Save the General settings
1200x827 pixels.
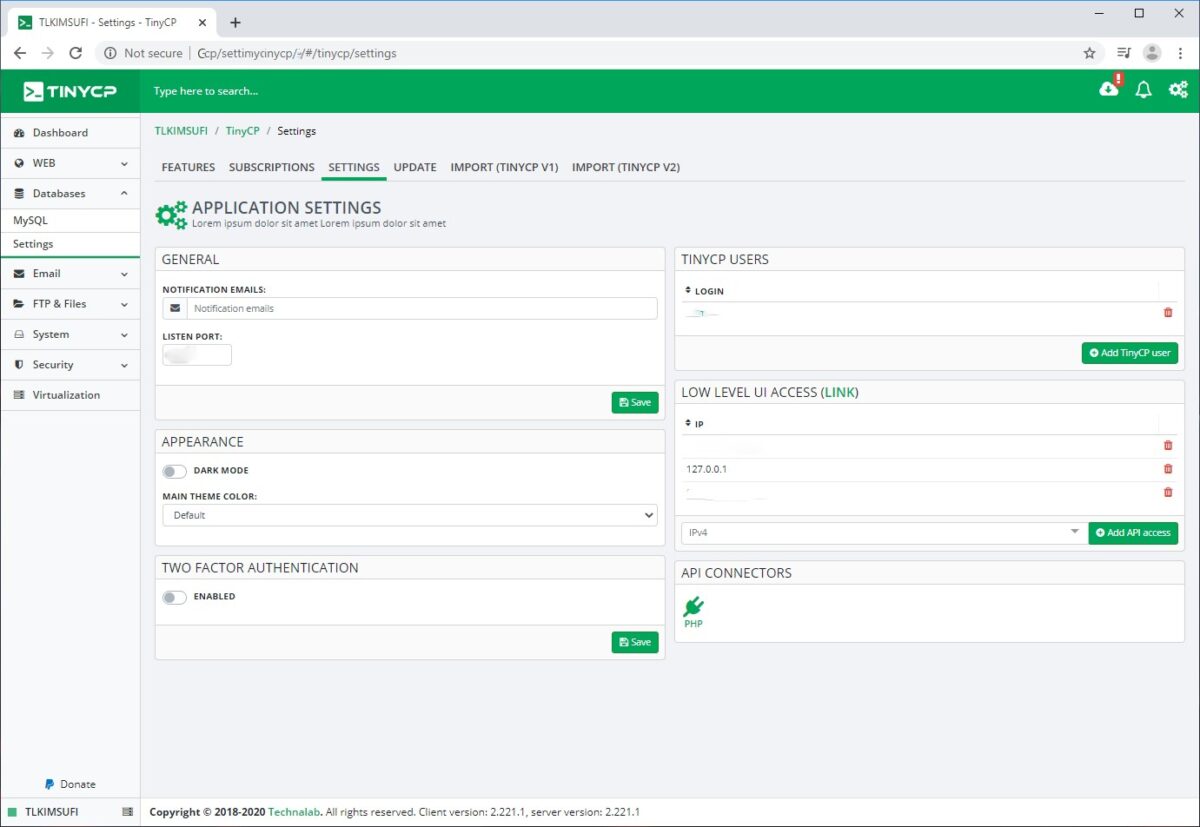click(x=635, y=402)
